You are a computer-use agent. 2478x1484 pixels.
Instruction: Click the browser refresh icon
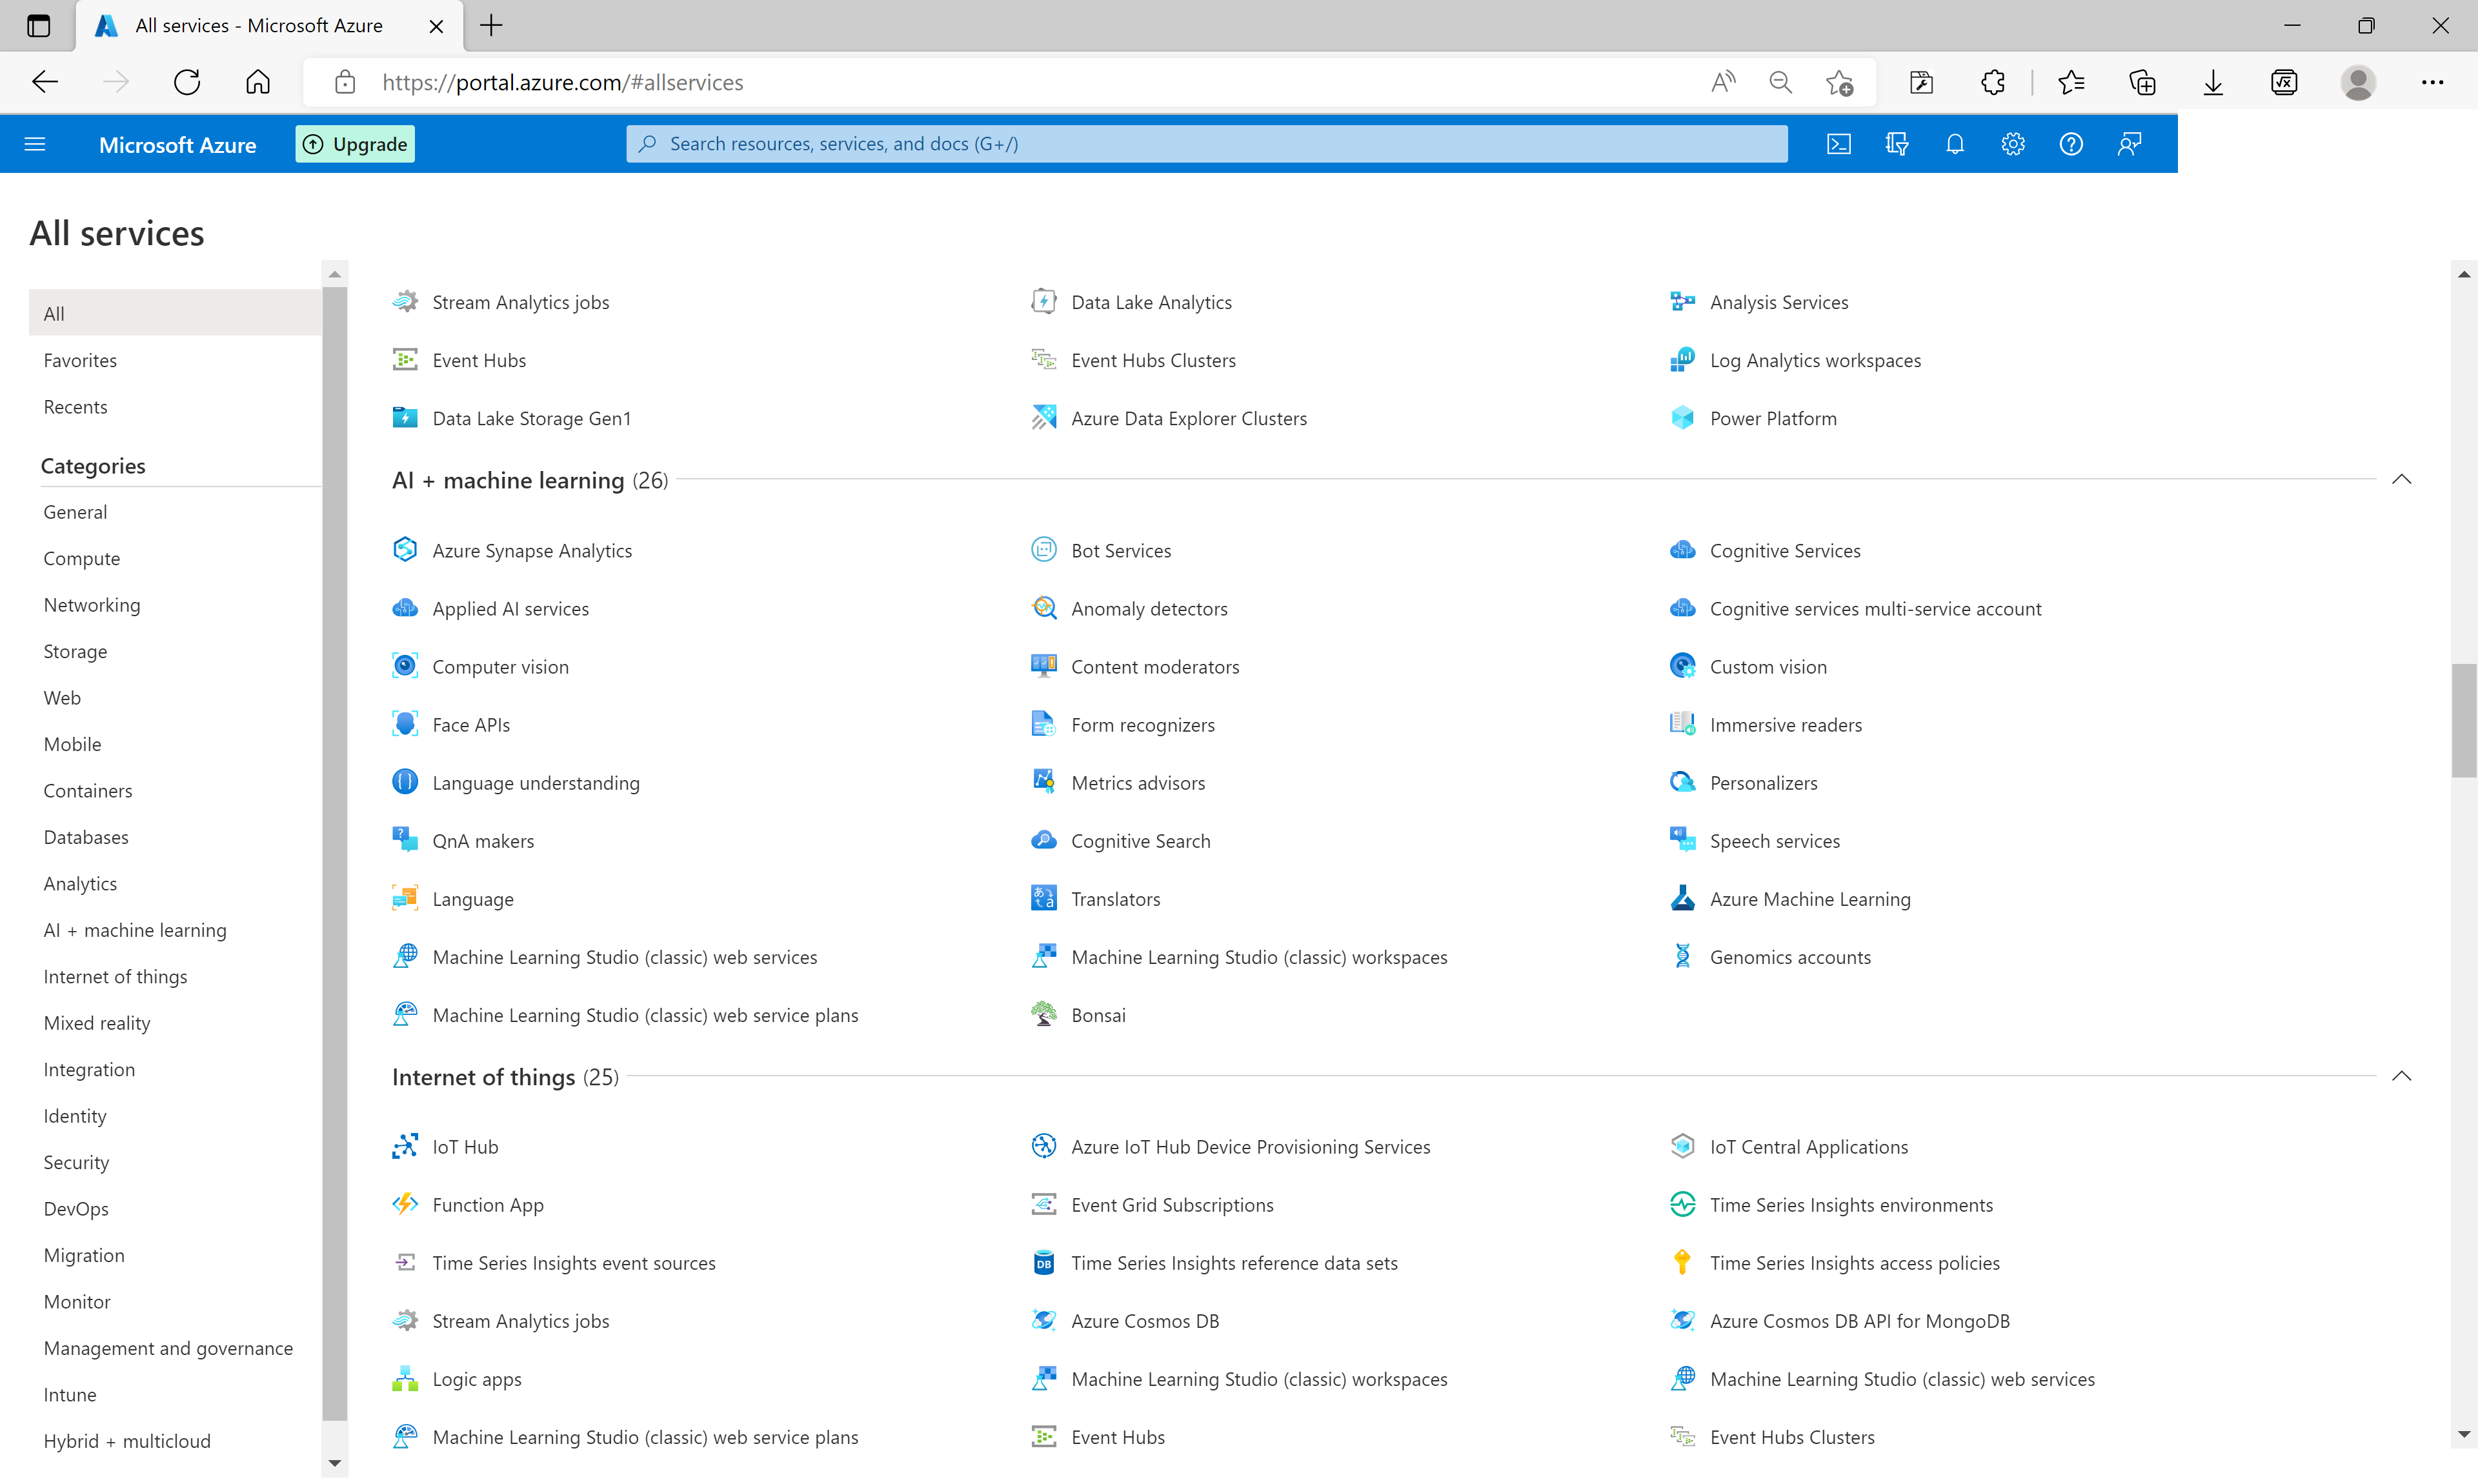click(x=187, y=82)
